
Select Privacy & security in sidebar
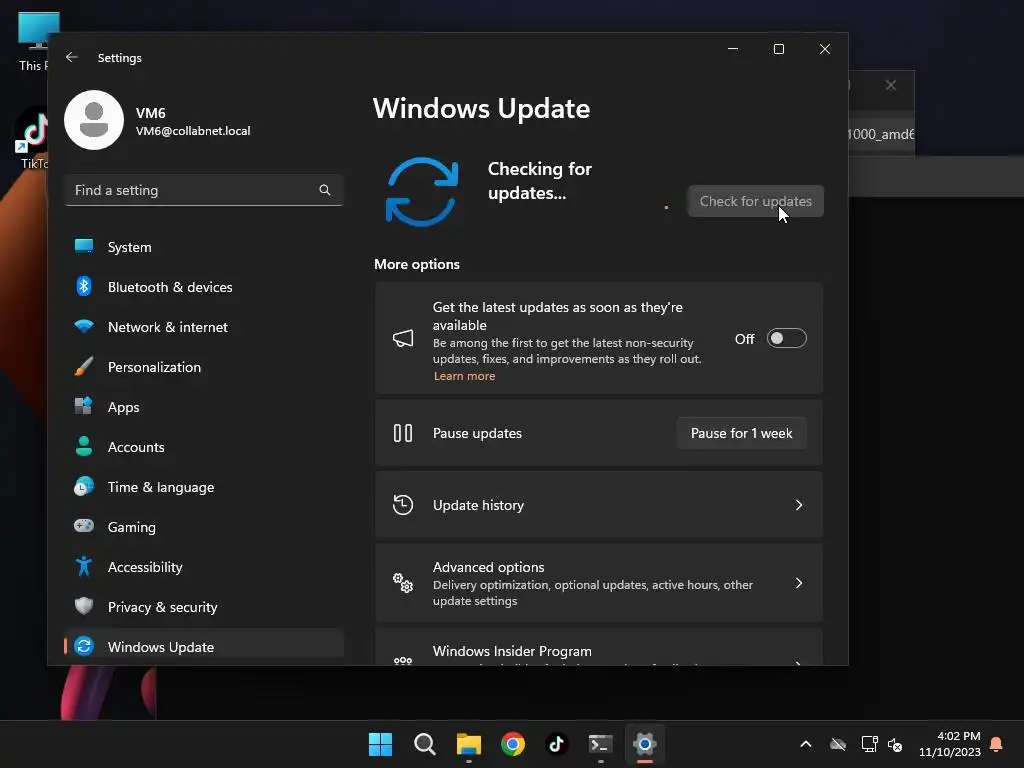point(204,607)
